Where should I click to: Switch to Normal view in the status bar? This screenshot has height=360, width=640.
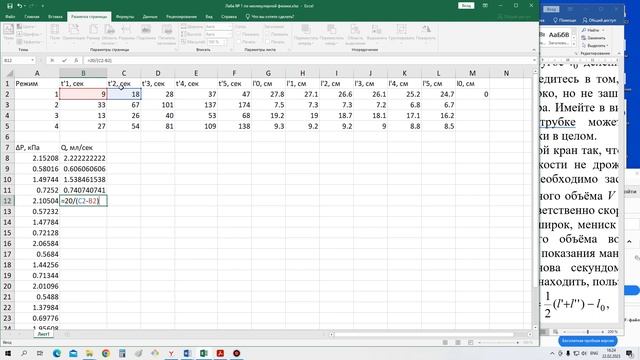(x=445, y=342)
